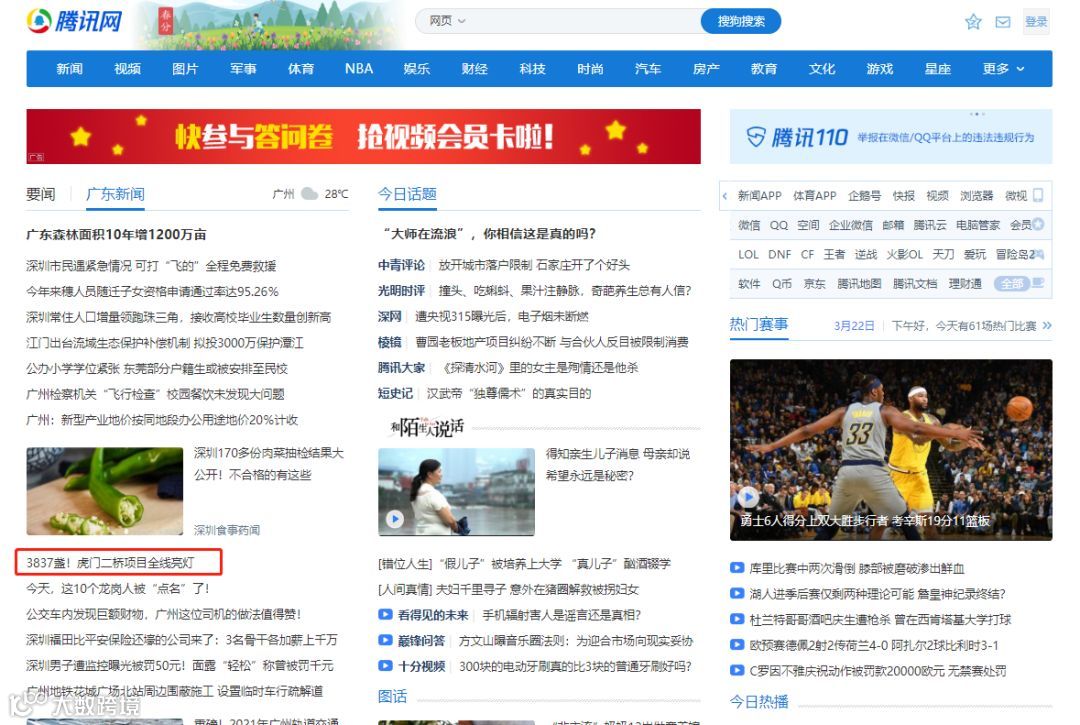Click the basketball game thumbnail
This screenshot has width=1080, height=725.
[x=891, y=450]
